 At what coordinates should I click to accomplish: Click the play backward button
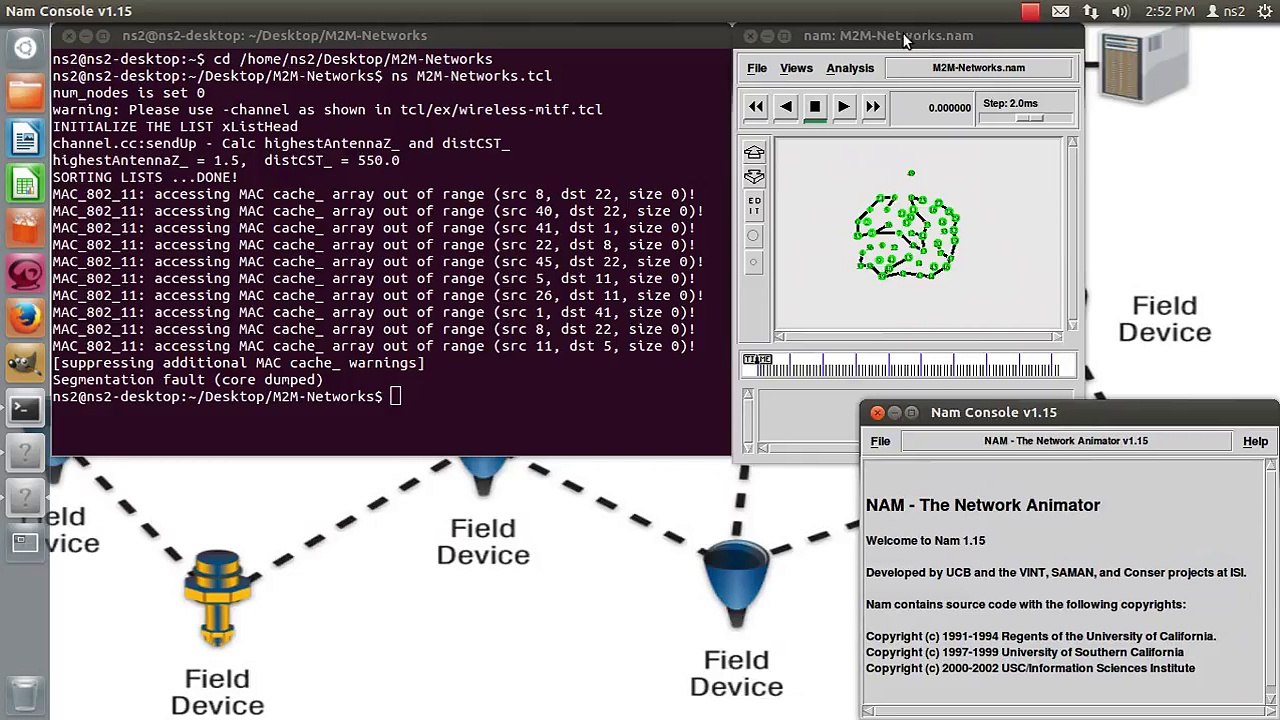[785, 107]
